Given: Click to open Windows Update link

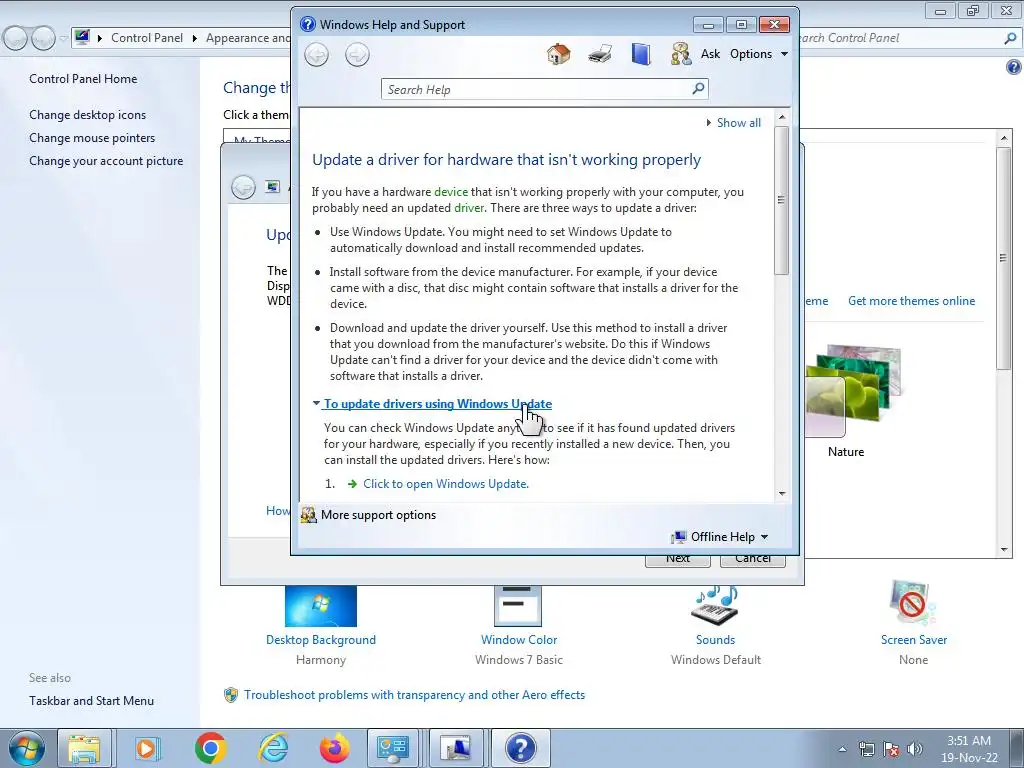Looking at the screenshot, I should coord(446,484).
